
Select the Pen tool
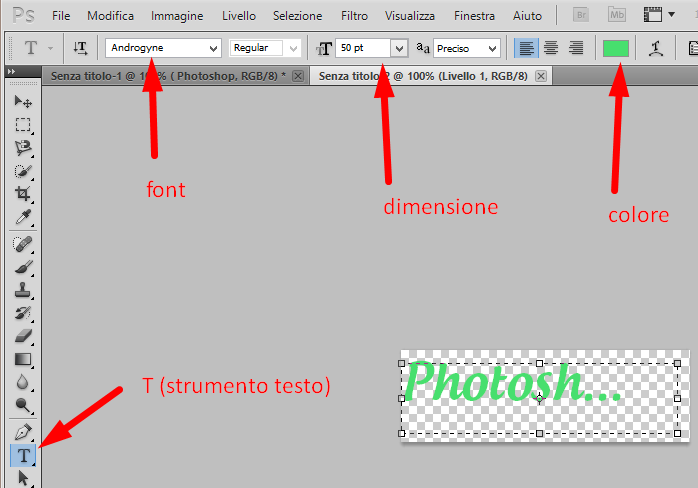(x=23, y=432)
